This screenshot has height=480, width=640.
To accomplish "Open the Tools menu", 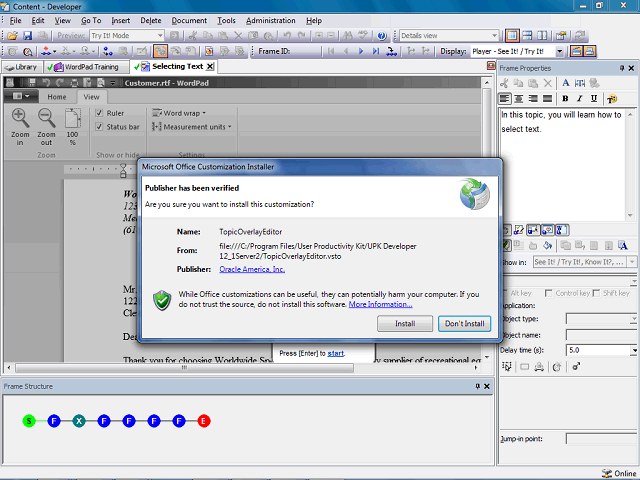I will [x=226, y=20].
